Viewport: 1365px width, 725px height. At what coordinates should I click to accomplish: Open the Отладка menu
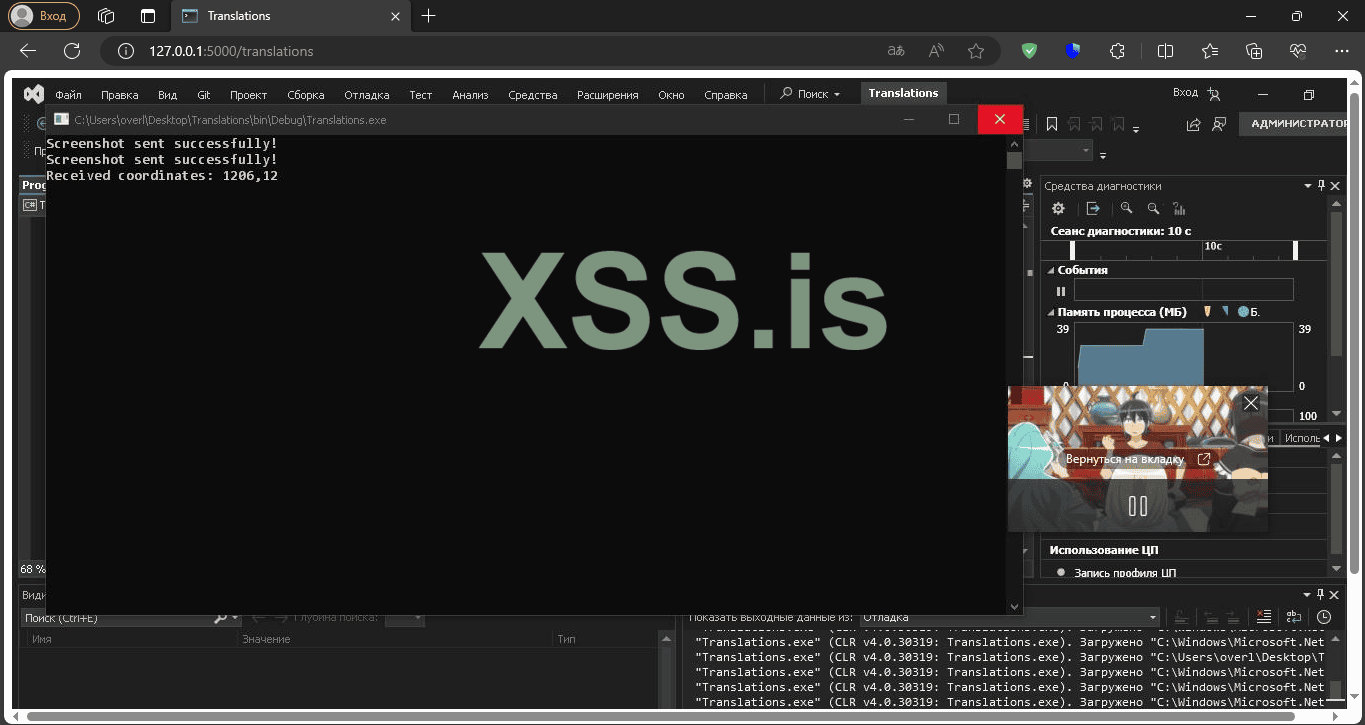click(x=367, y=95)
